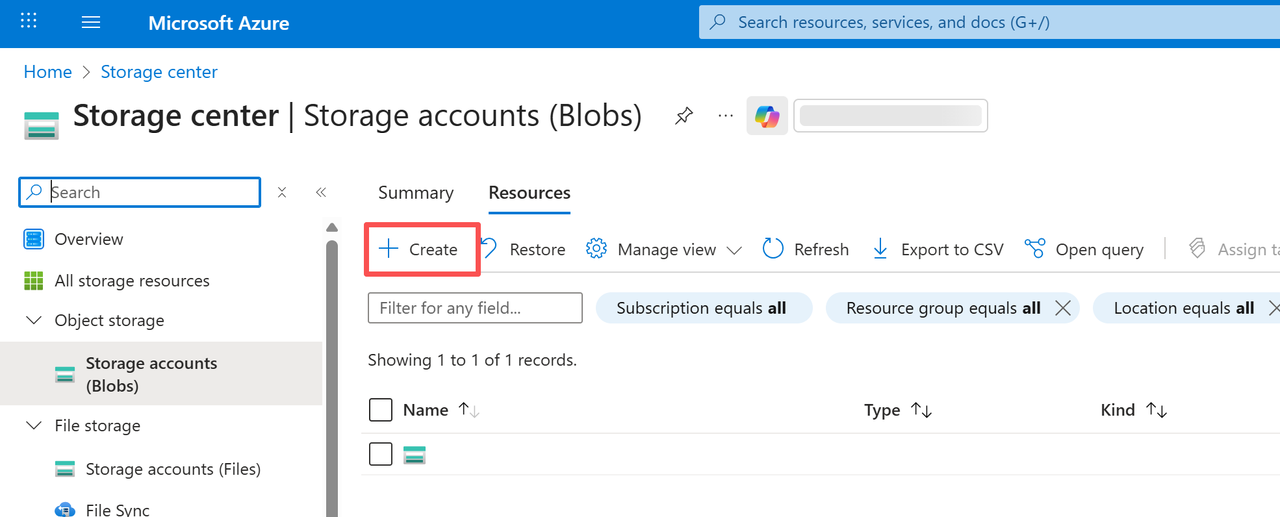The width and height of the screenshot is (1280, 517).
Task: Type in the Filter for any field box
Action: 475,308
